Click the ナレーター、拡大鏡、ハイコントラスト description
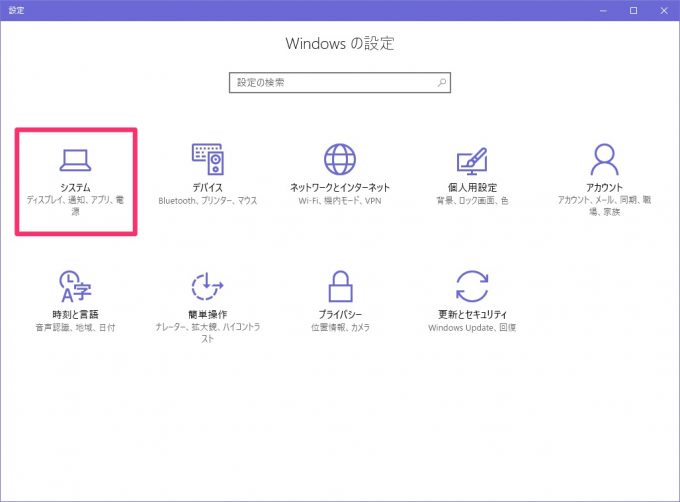The width and height of the screenshot is (680, 502). 208,332
